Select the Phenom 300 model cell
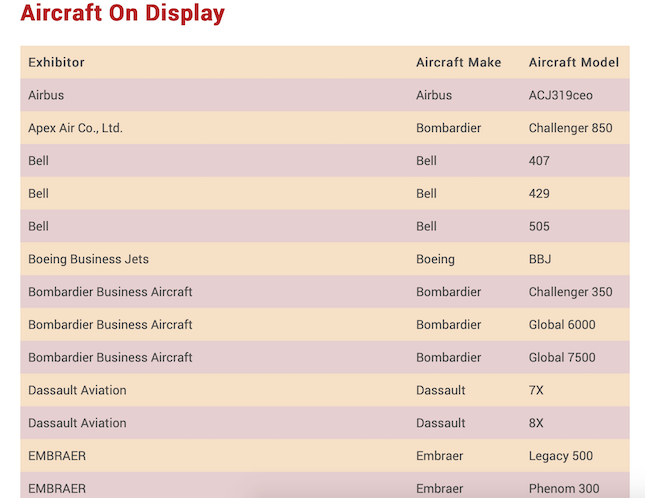The image size is (645, 498). [564, 488]
